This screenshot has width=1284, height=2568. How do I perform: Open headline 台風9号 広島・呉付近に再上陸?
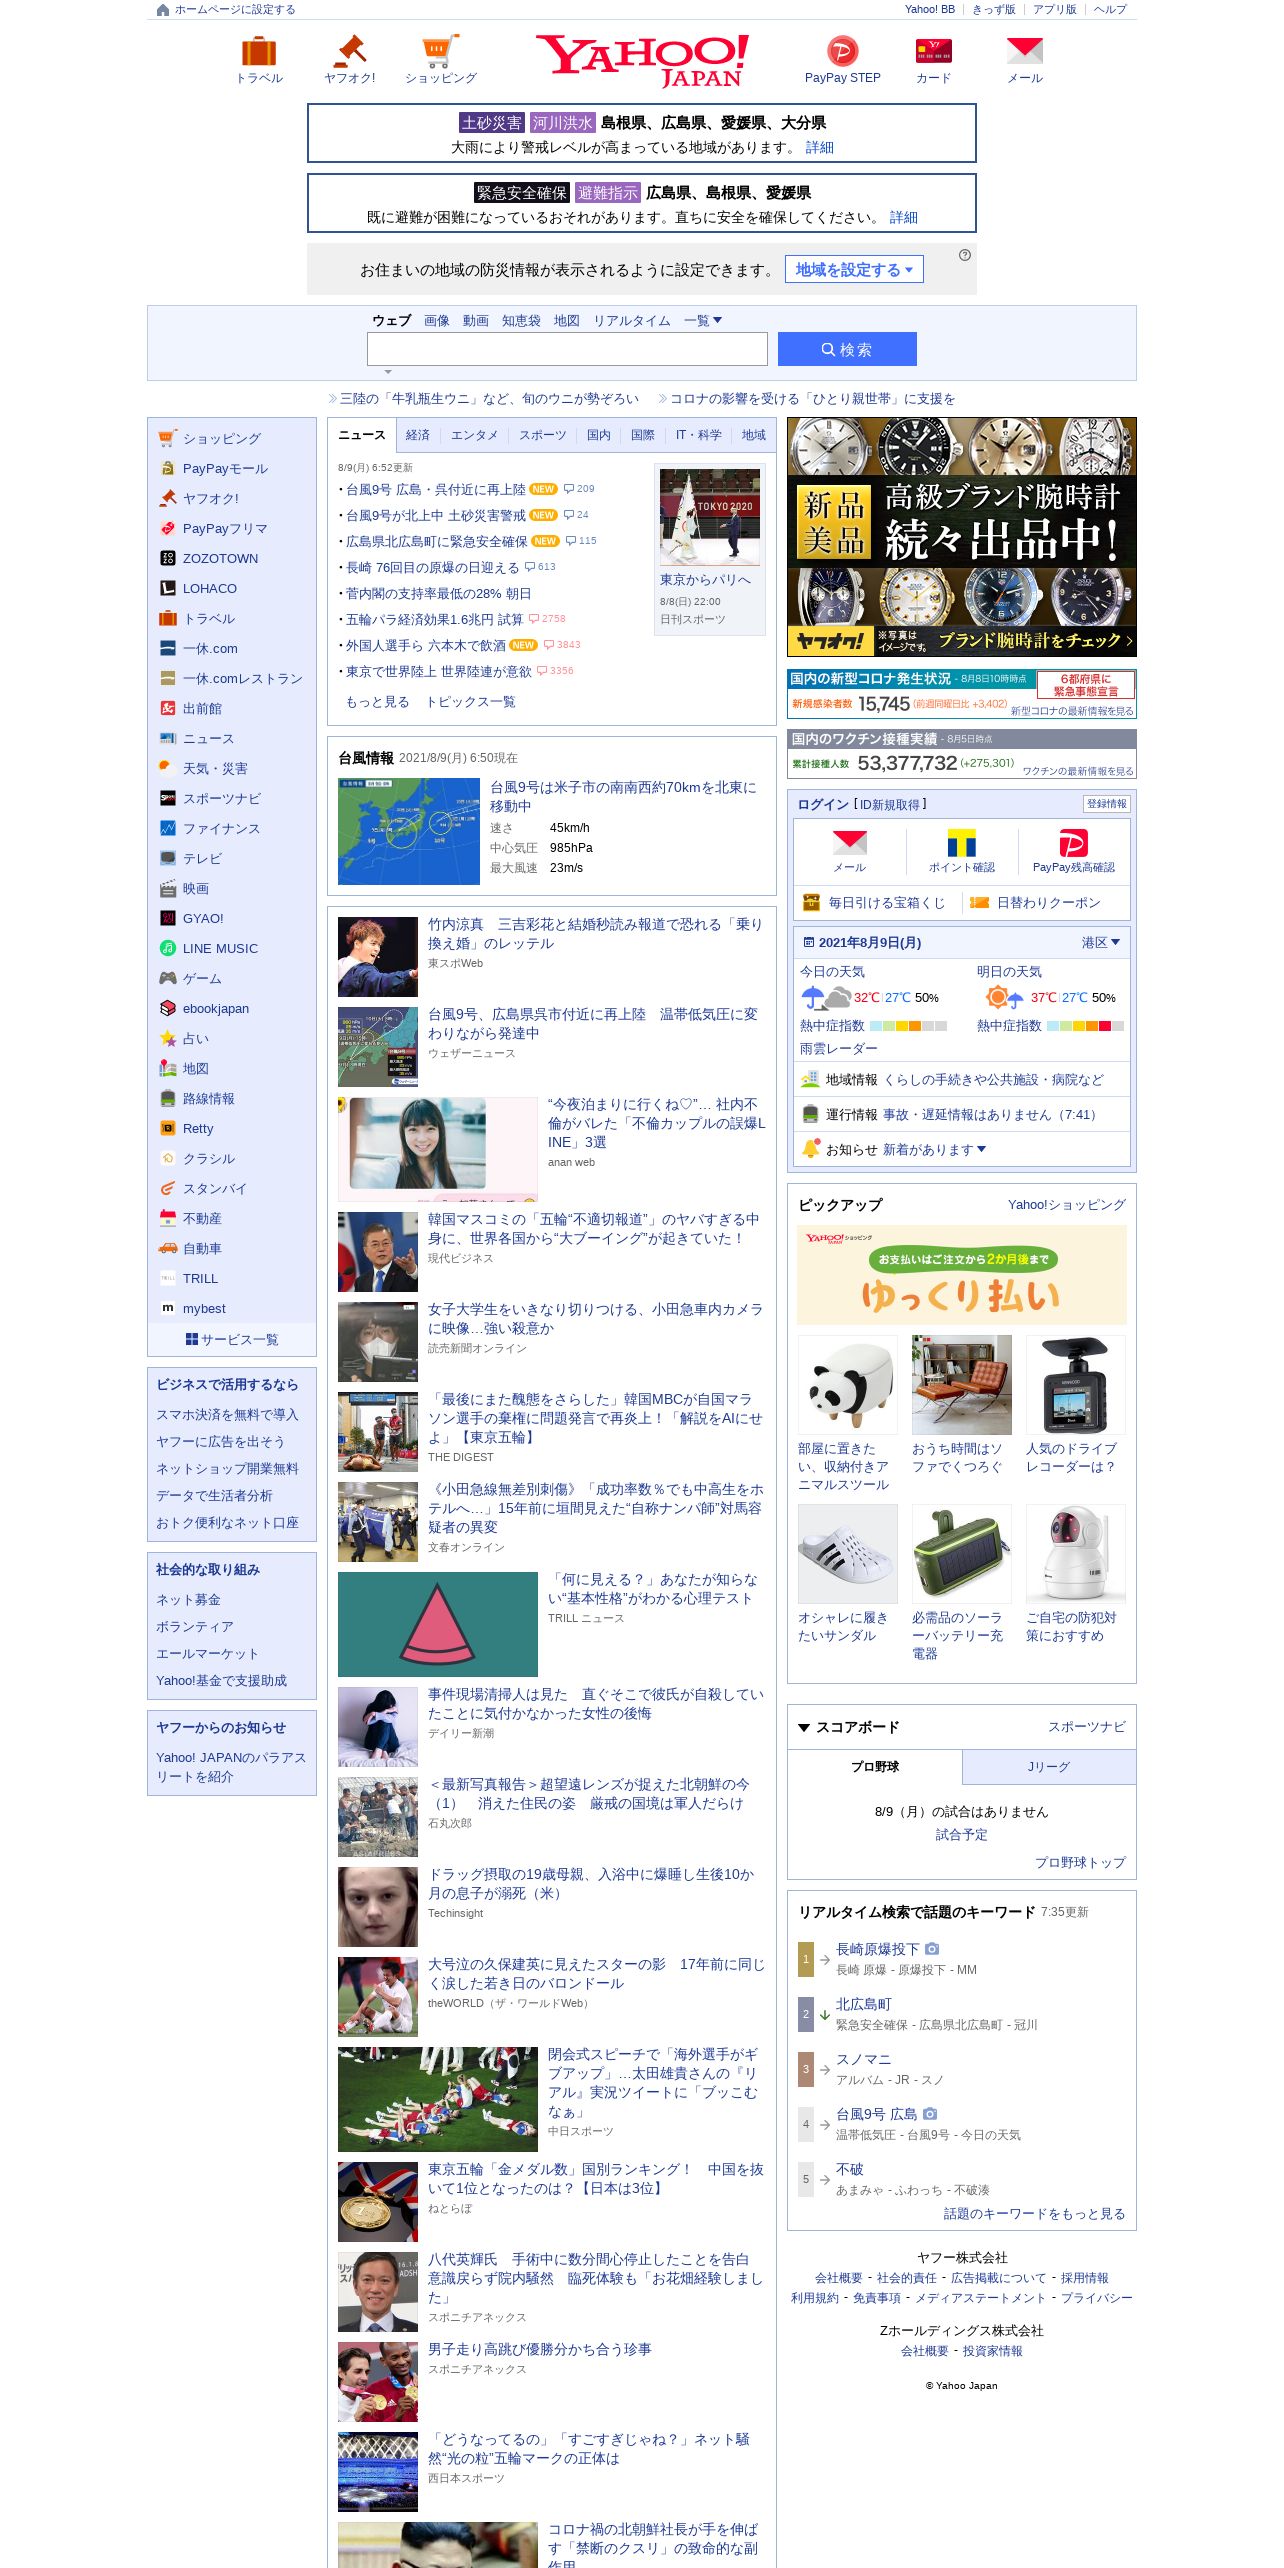coord(435,489)
